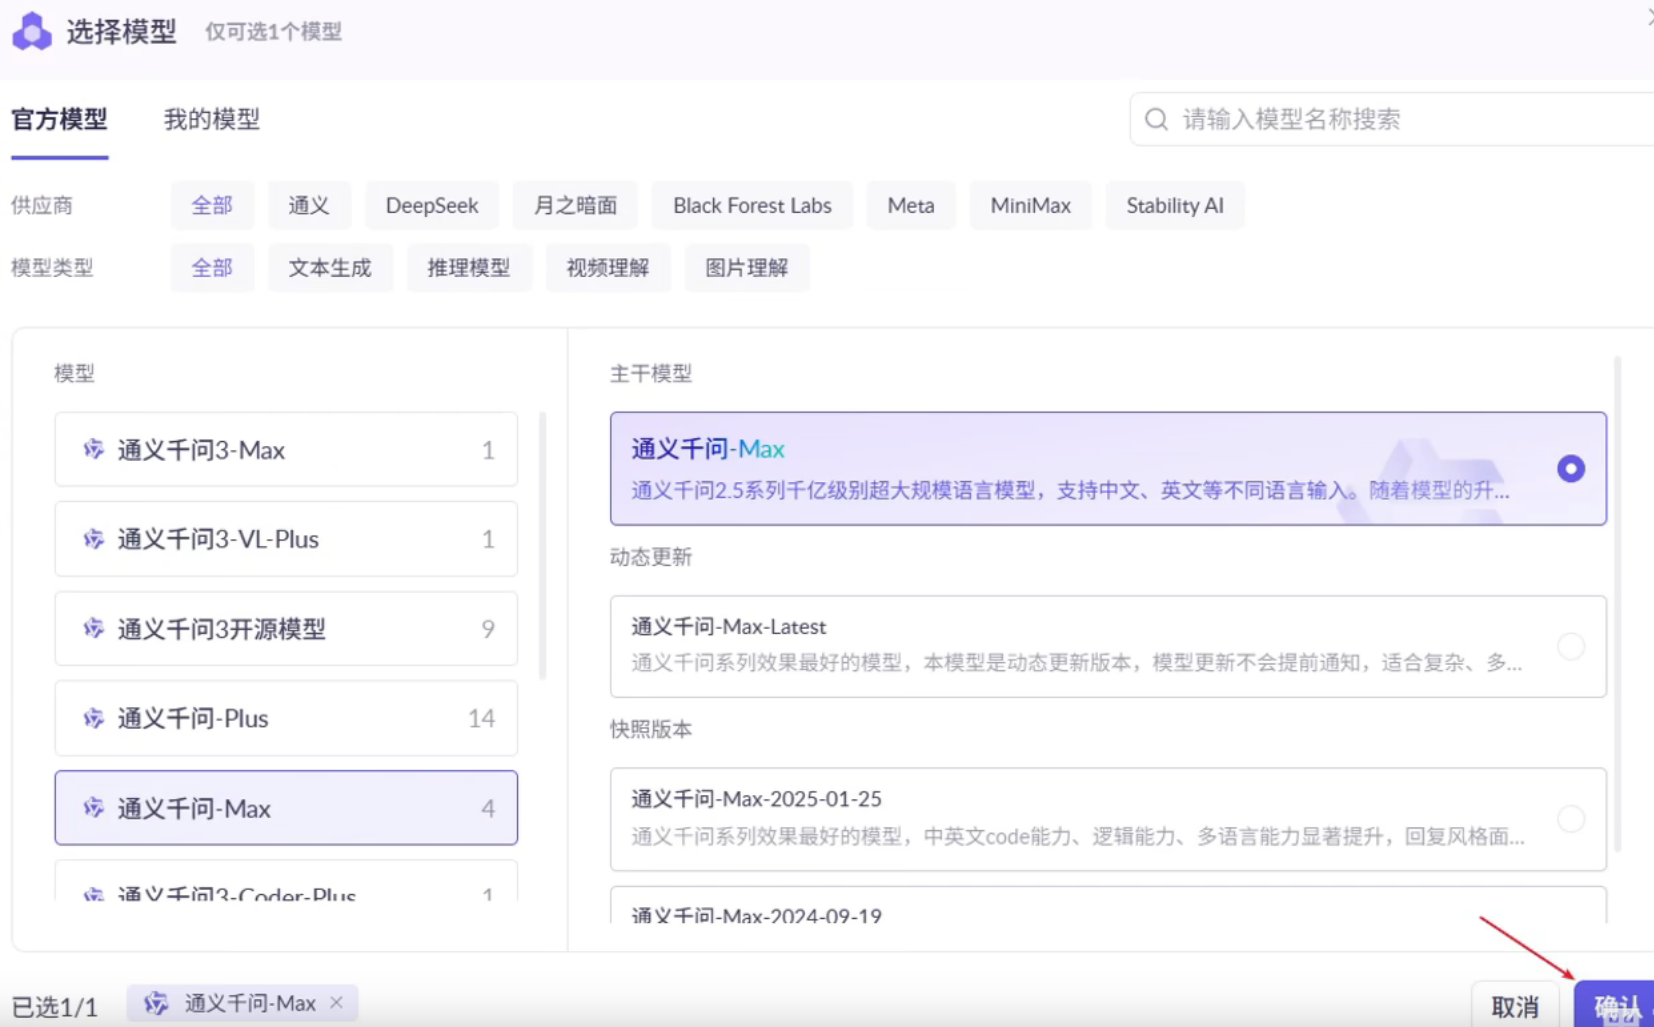Image resolution: width=1654 pixels, height=1027 pixels.
Task: Filter suppliers by Black Forest Labs
Action: [752, 205]
